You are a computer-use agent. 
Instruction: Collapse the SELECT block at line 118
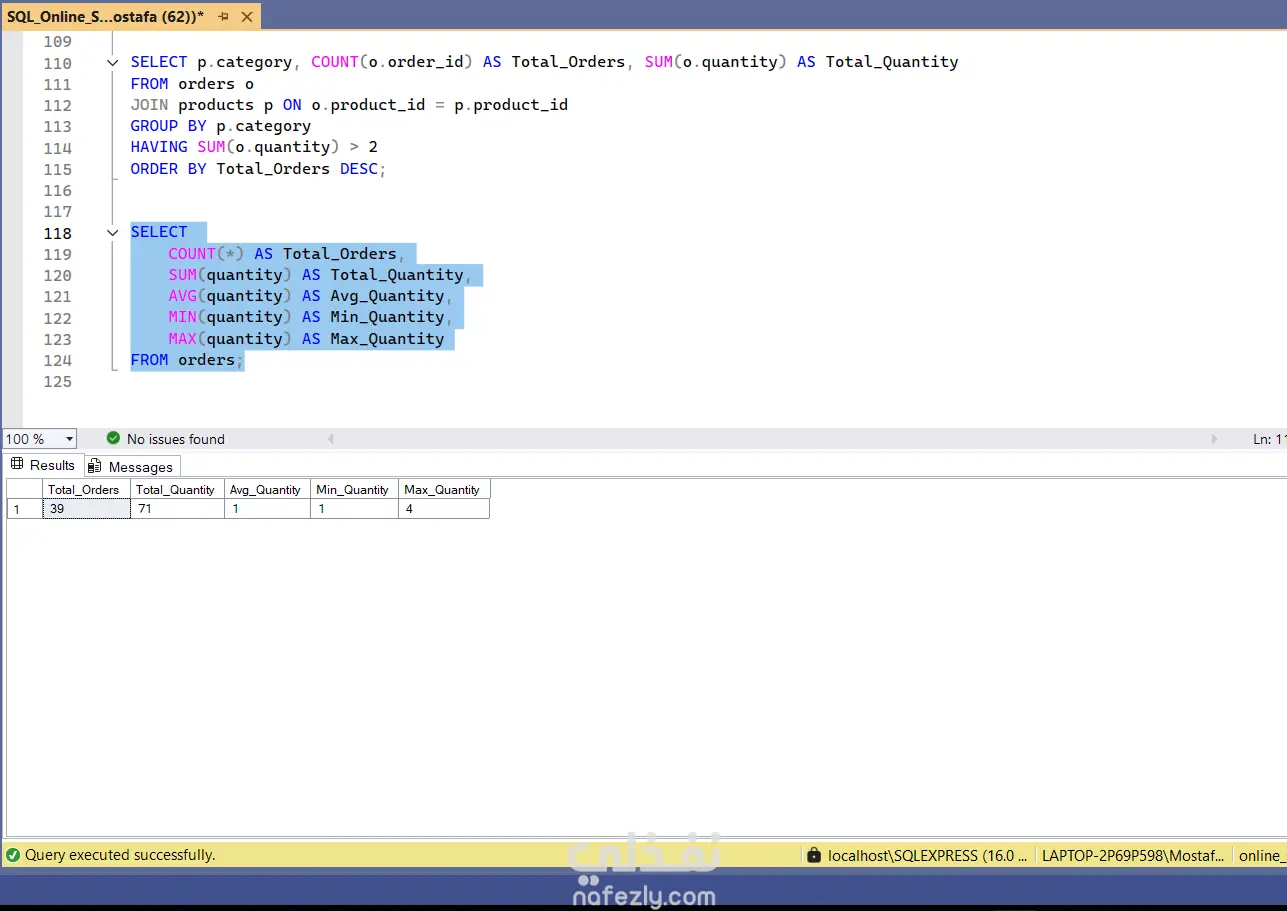[113, 232]
